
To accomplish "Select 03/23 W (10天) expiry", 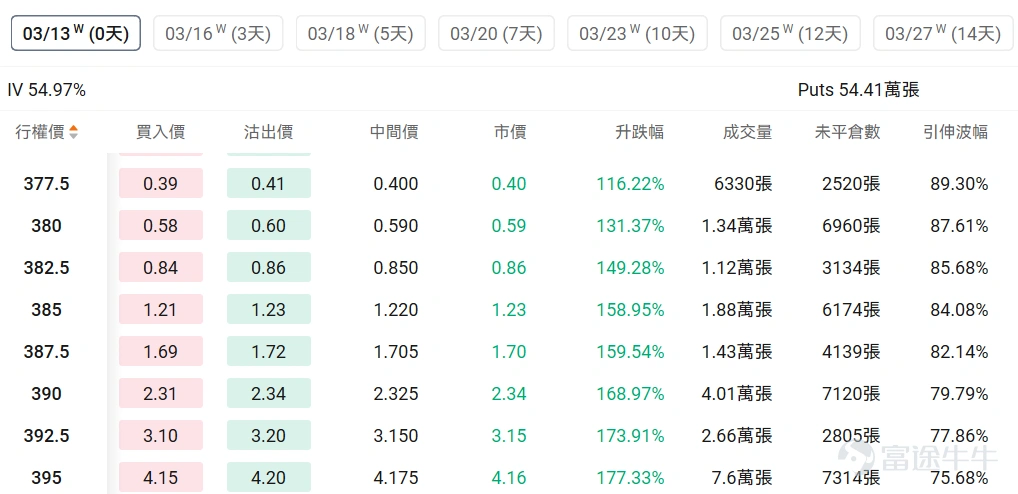I will (x=638, y=33).
